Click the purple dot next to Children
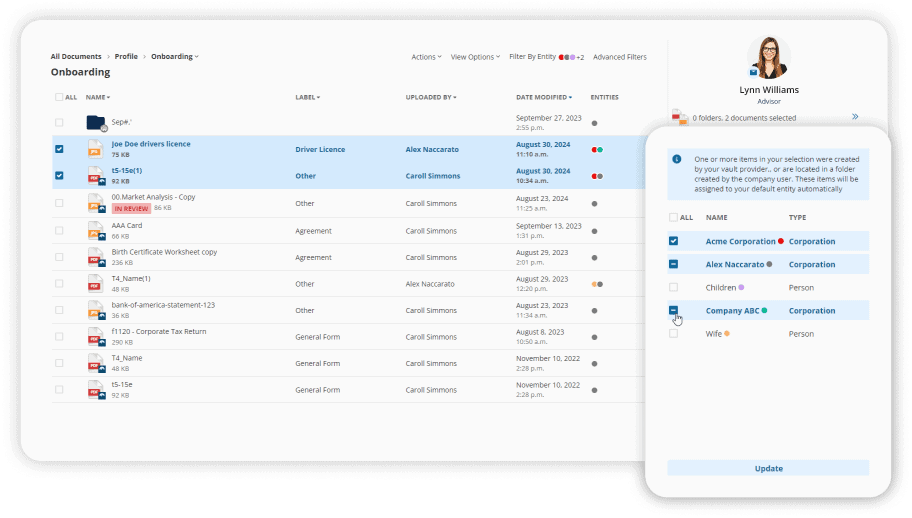Viewport: 912px width, 518px height. (x=741, y=287)
